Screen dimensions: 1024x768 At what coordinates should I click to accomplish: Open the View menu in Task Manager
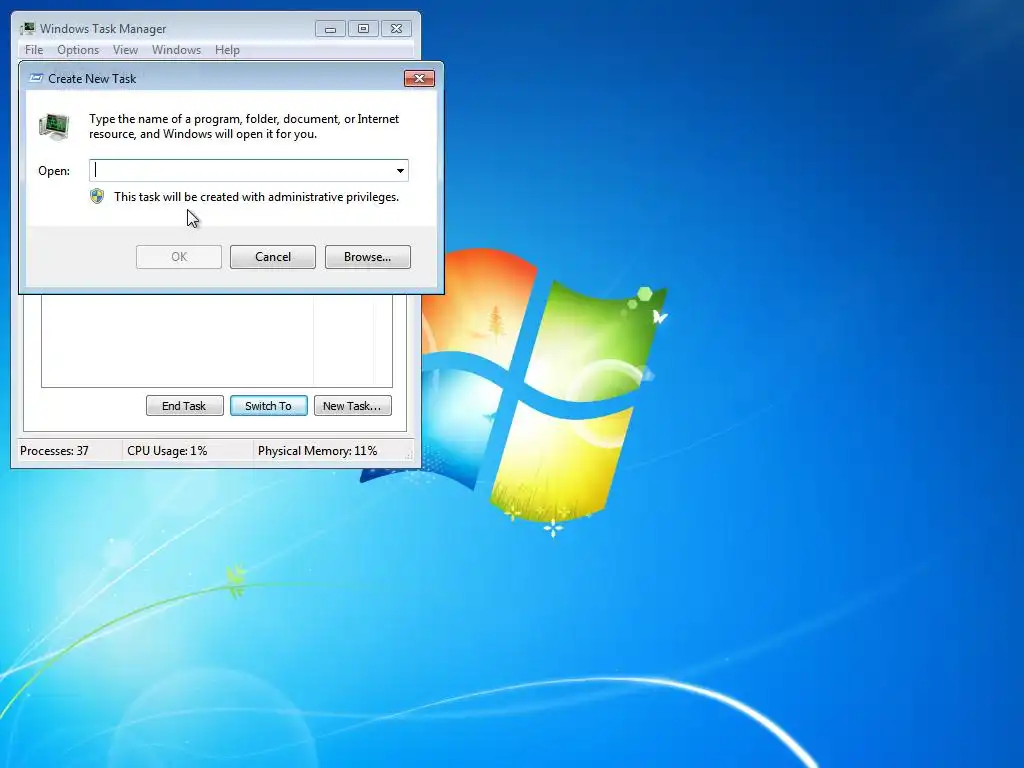[x=125, y=50]
